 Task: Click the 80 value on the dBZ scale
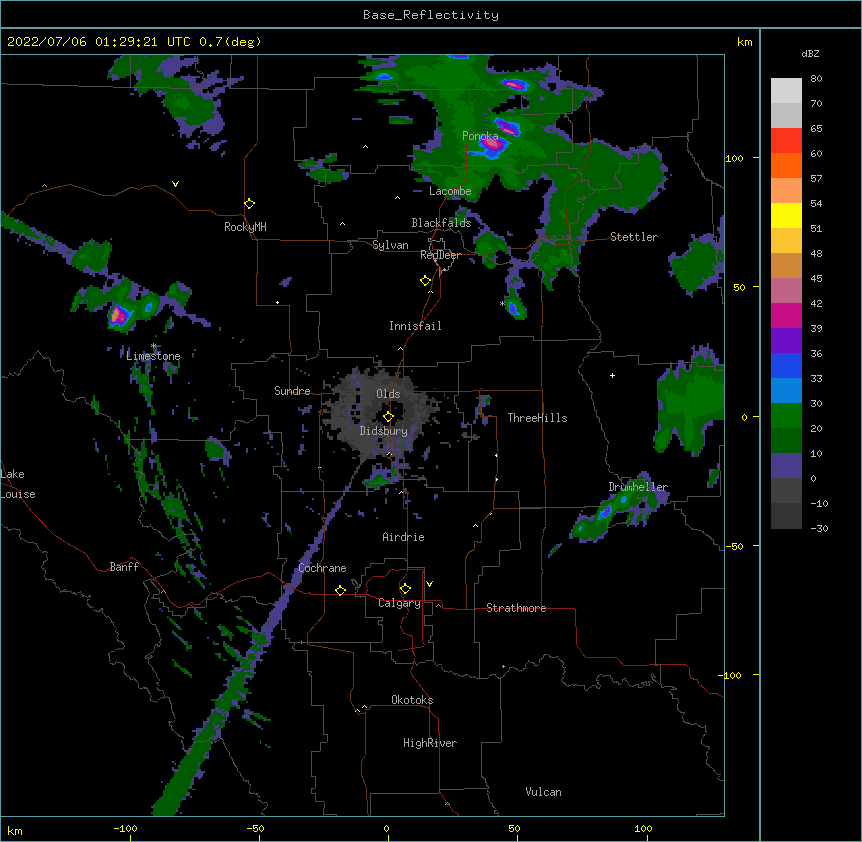coord(816,79)
